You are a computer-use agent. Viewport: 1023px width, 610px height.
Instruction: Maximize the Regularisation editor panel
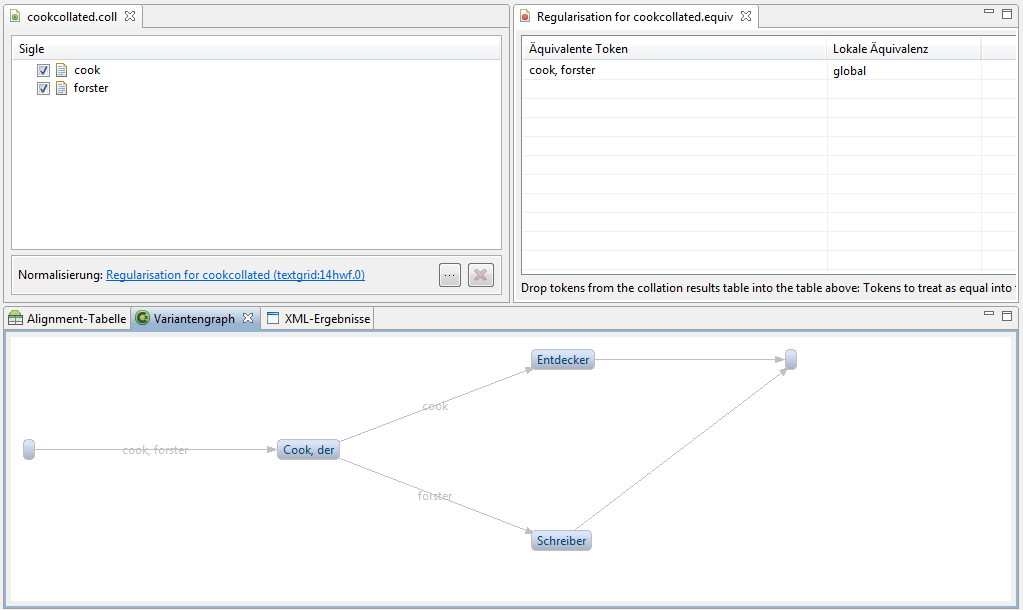(1007, 12)
